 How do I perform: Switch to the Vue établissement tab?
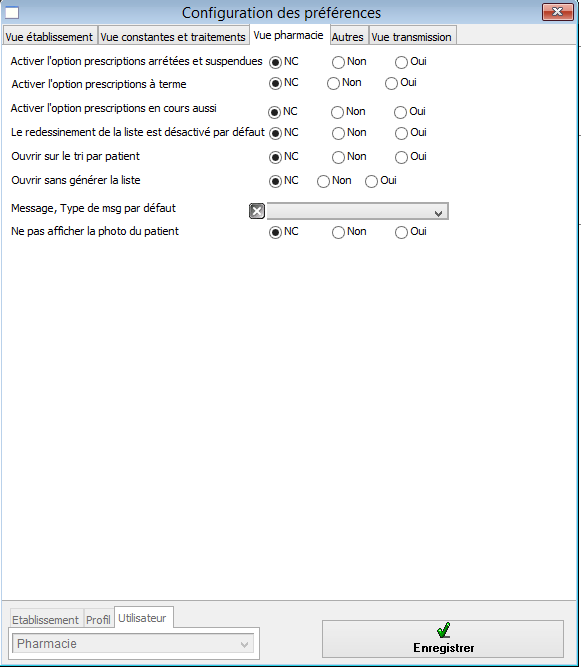pos(49,37)
